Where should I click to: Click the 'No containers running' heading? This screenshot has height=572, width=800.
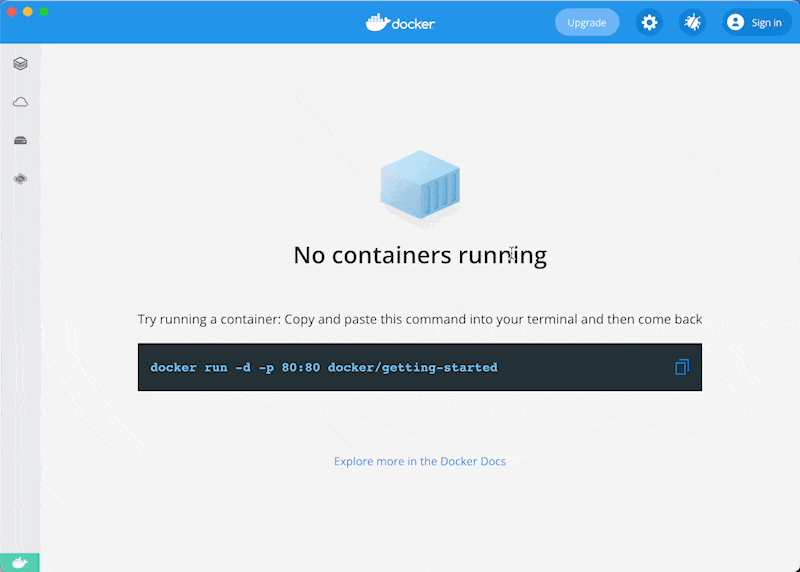coord(420,255)
